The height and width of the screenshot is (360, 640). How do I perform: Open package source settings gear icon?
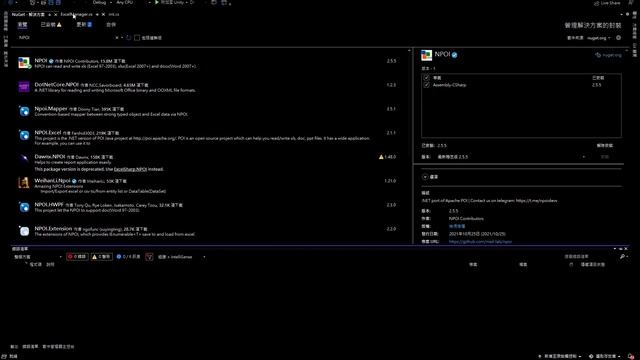(618, 38)
